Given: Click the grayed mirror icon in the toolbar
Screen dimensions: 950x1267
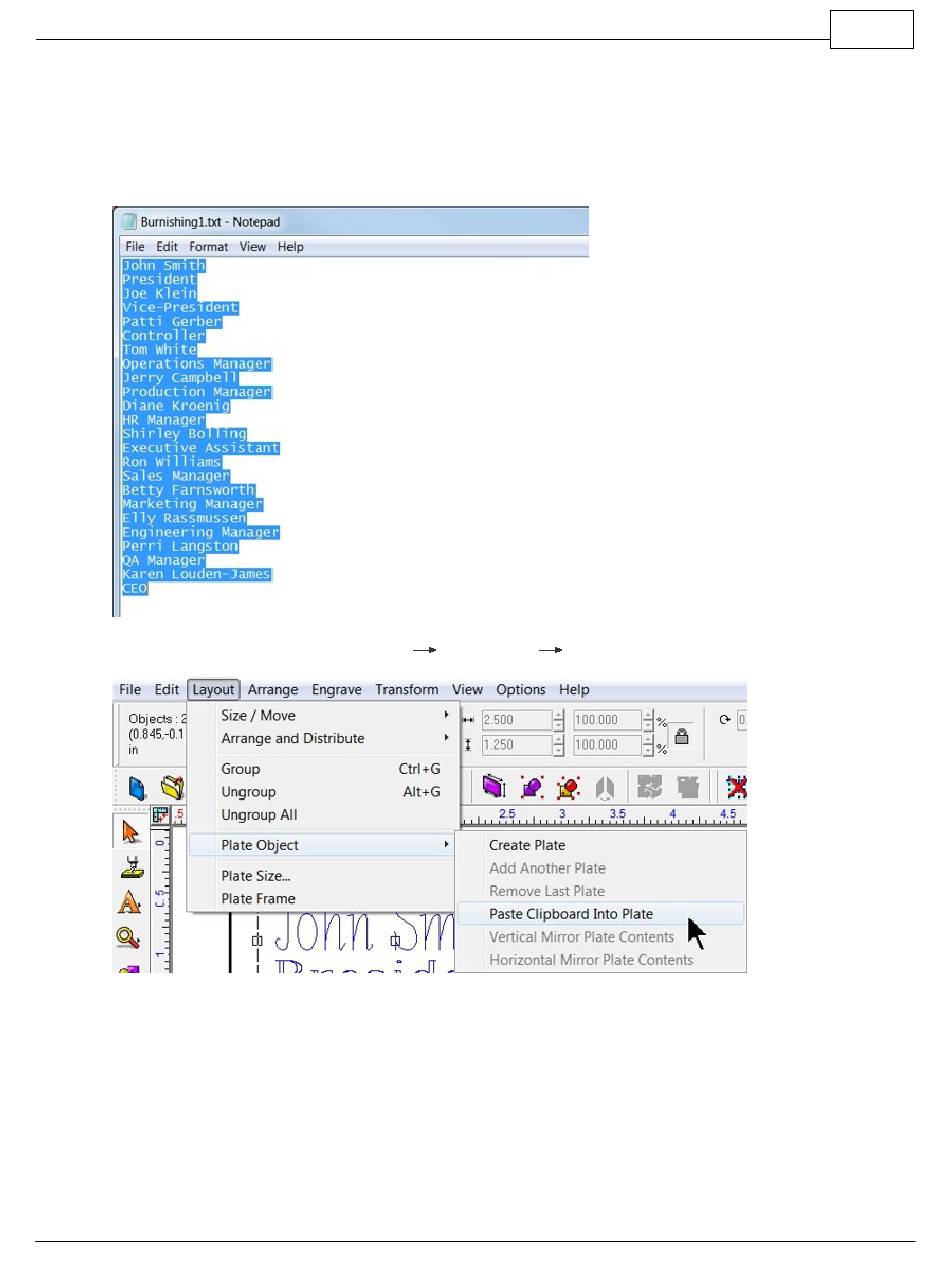Looking at the screenshot, I should tap(603, 787).
